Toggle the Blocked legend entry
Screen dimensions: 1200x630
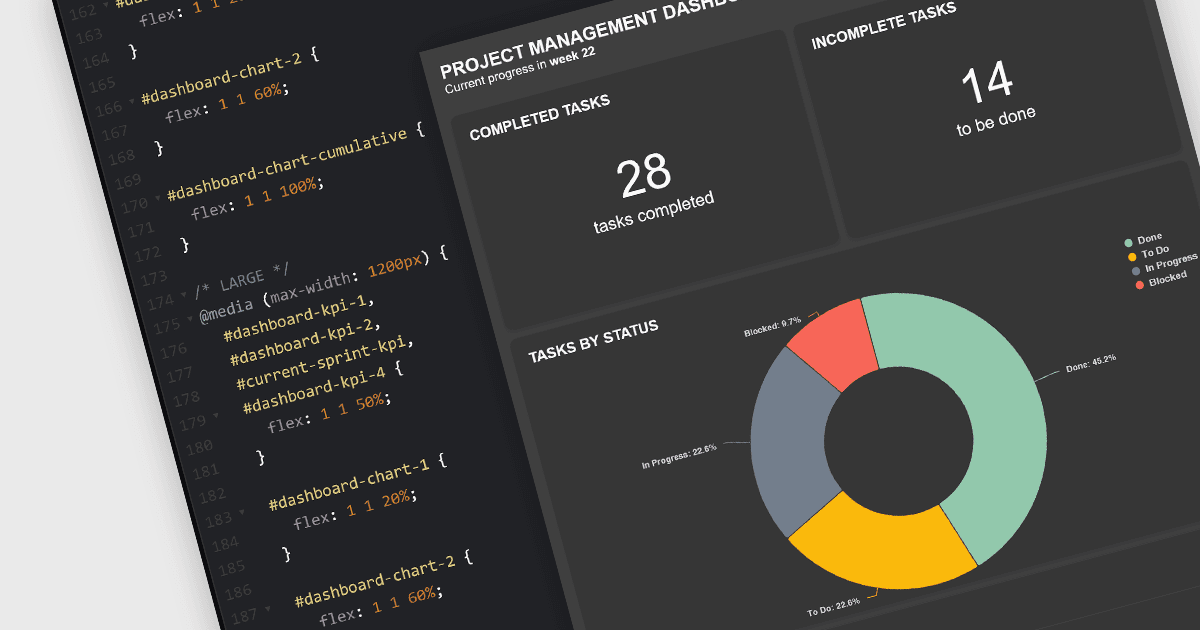click(x=1161, y=280)
